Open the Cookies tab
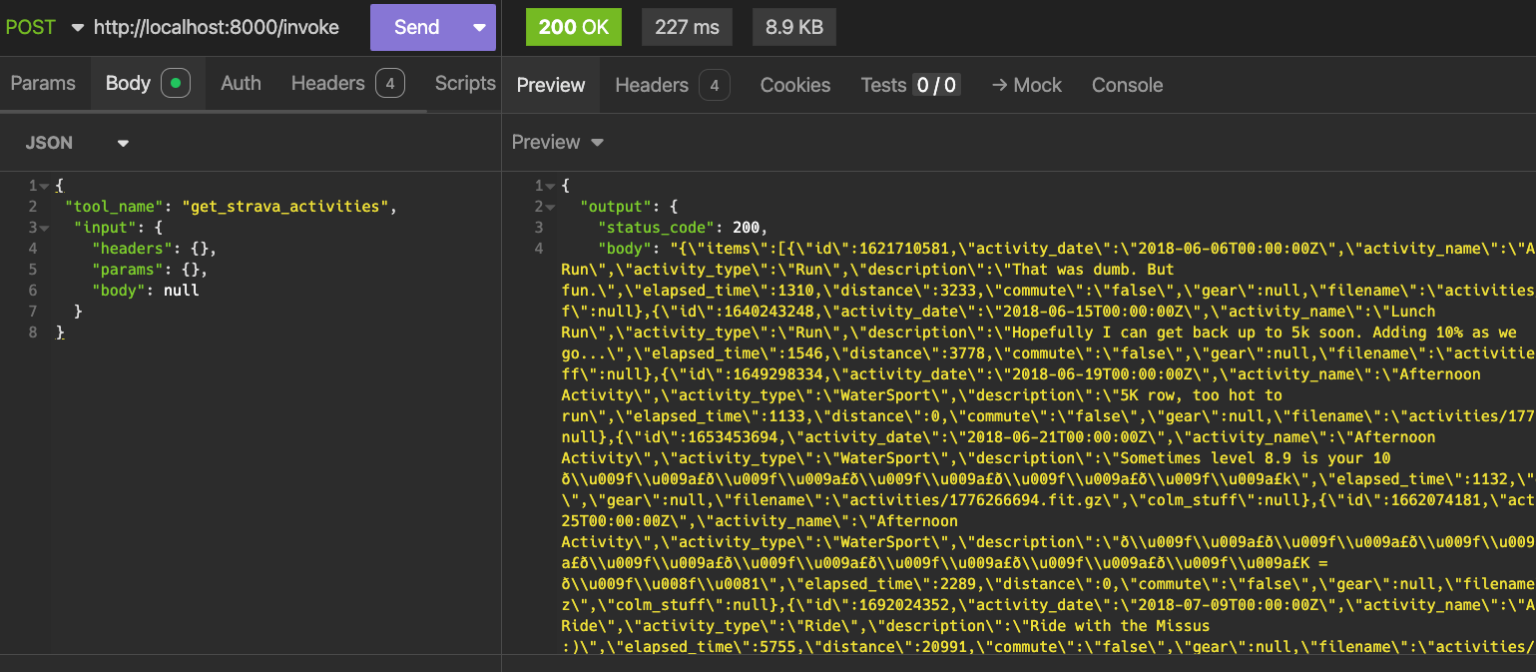1536x672 pixels. 794,85
